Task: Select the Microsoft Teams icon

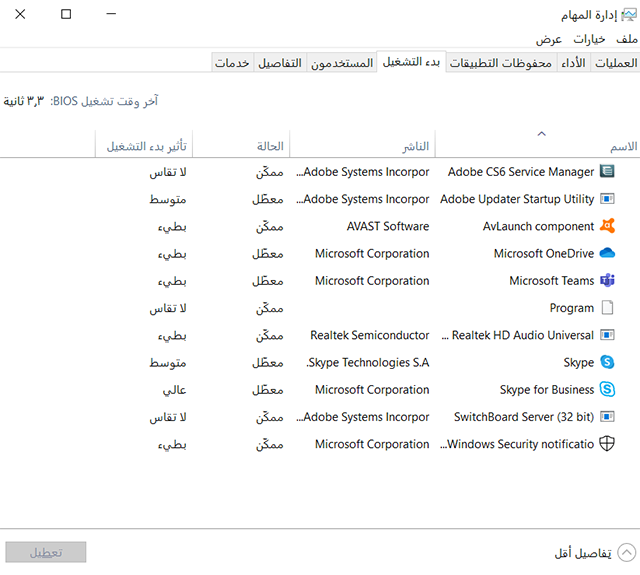Action: (x=607, y=281)
